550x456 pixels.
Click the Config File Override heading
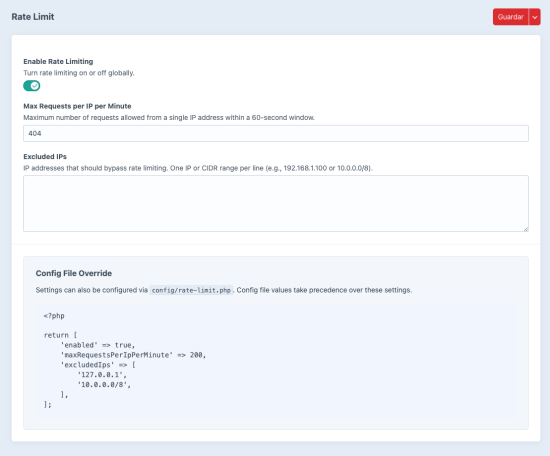[74, 273]
